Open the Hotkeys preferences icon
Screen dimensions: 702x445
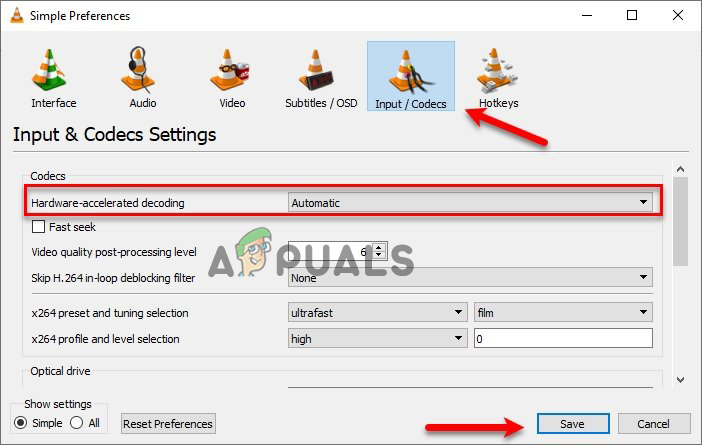click(x=497, y=70)
